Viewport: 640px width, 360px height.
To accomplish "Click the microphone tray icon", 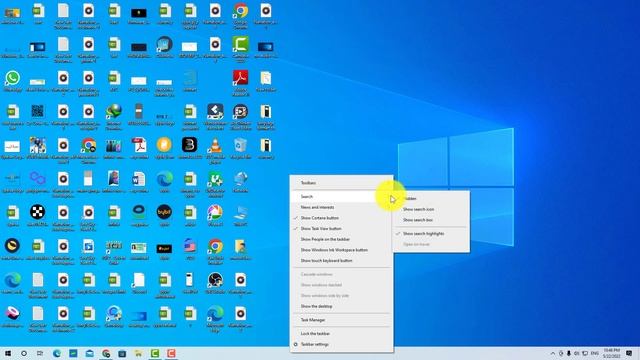I will click(x=569, y=353).
